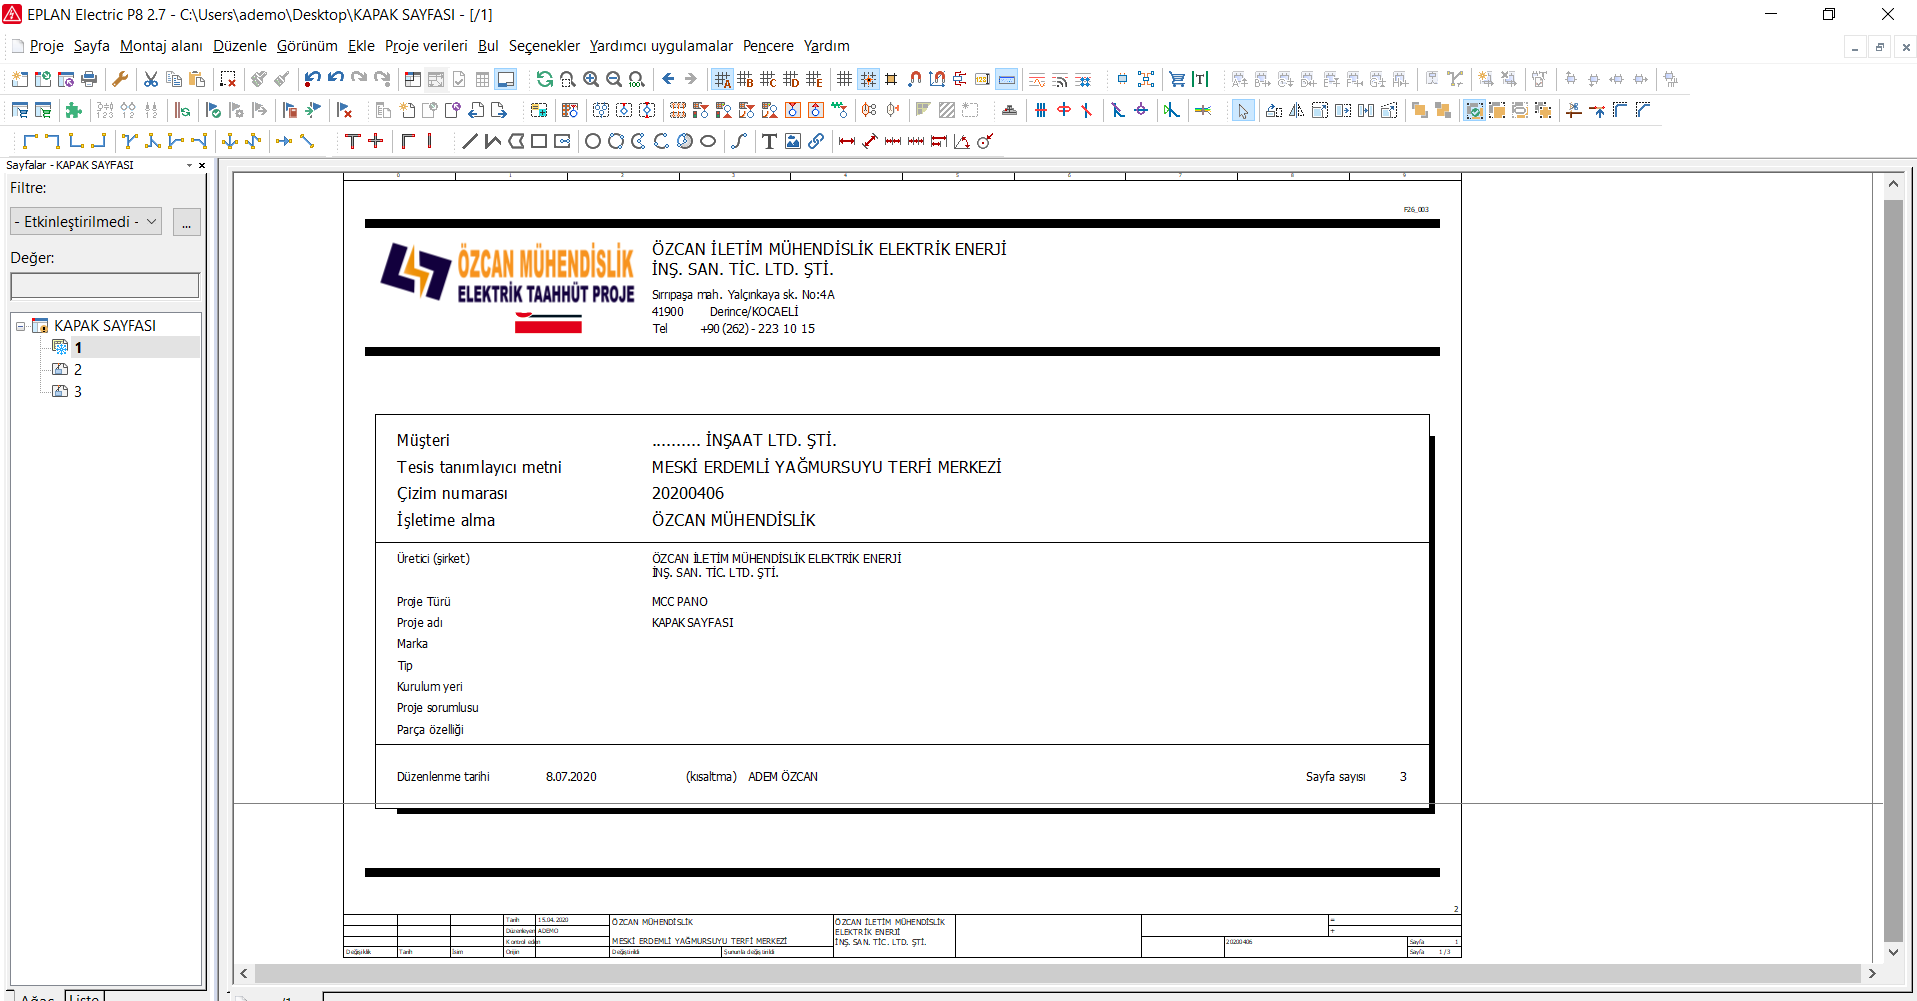Select page 2 in page tree

click(77, 369)
